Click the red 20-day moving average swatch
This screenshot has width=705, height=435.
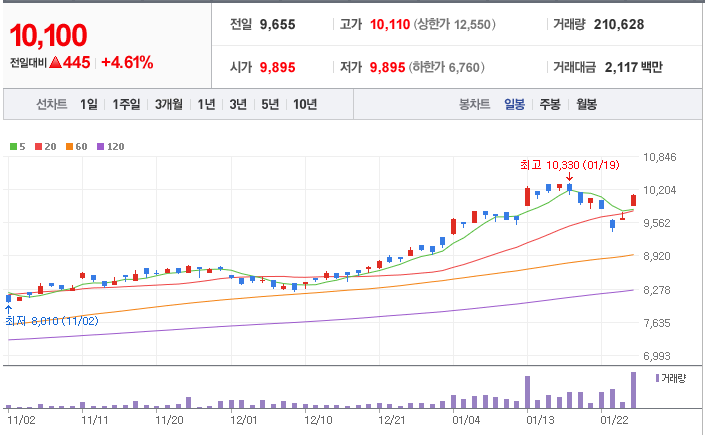(x=39, y=147)
